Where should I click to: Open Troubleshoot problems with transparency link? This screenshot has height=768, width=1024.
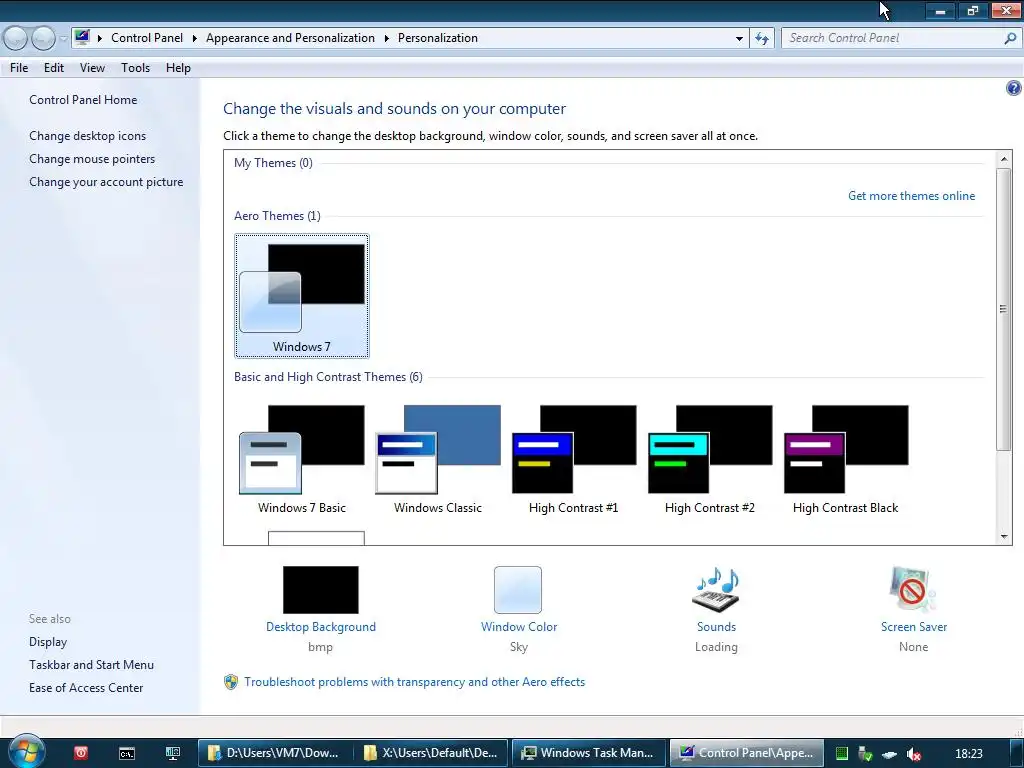(x=415, y=682)
